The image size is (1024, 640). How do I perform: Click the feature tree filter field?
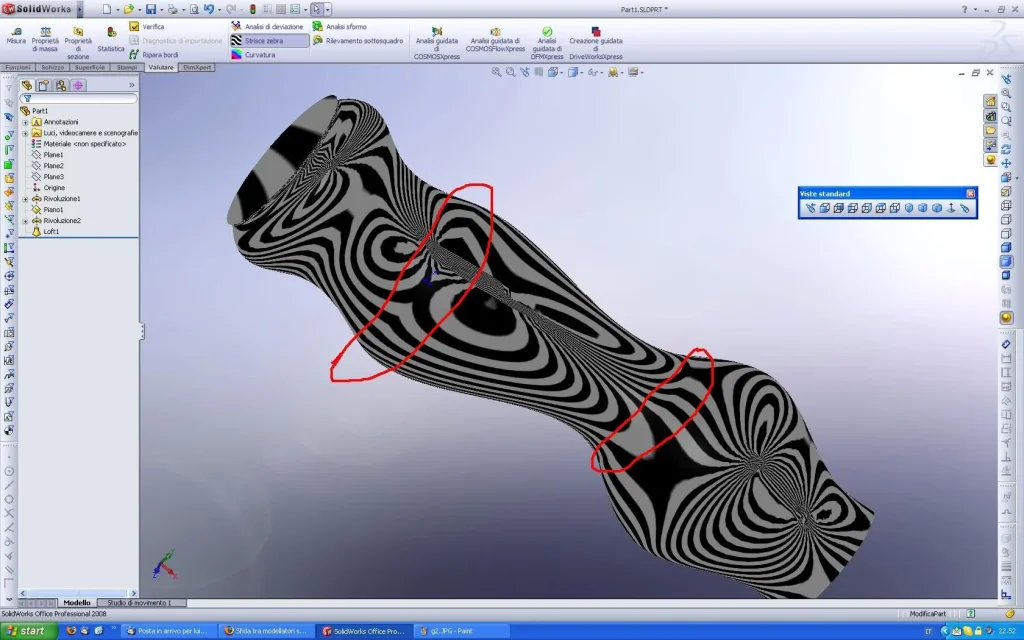[79, 99]
